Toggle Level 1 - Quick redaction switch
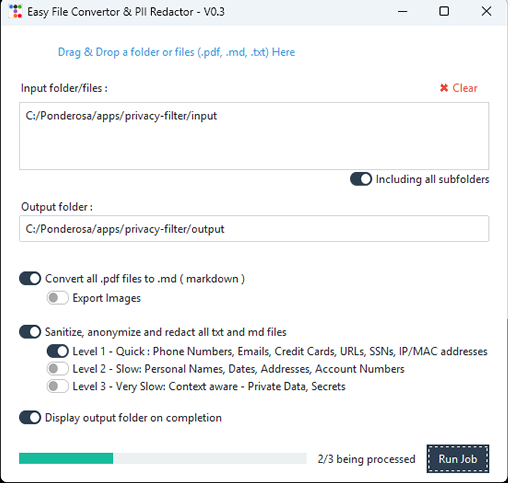This screenshot has height=483, width=508. [x=58, y=351]
